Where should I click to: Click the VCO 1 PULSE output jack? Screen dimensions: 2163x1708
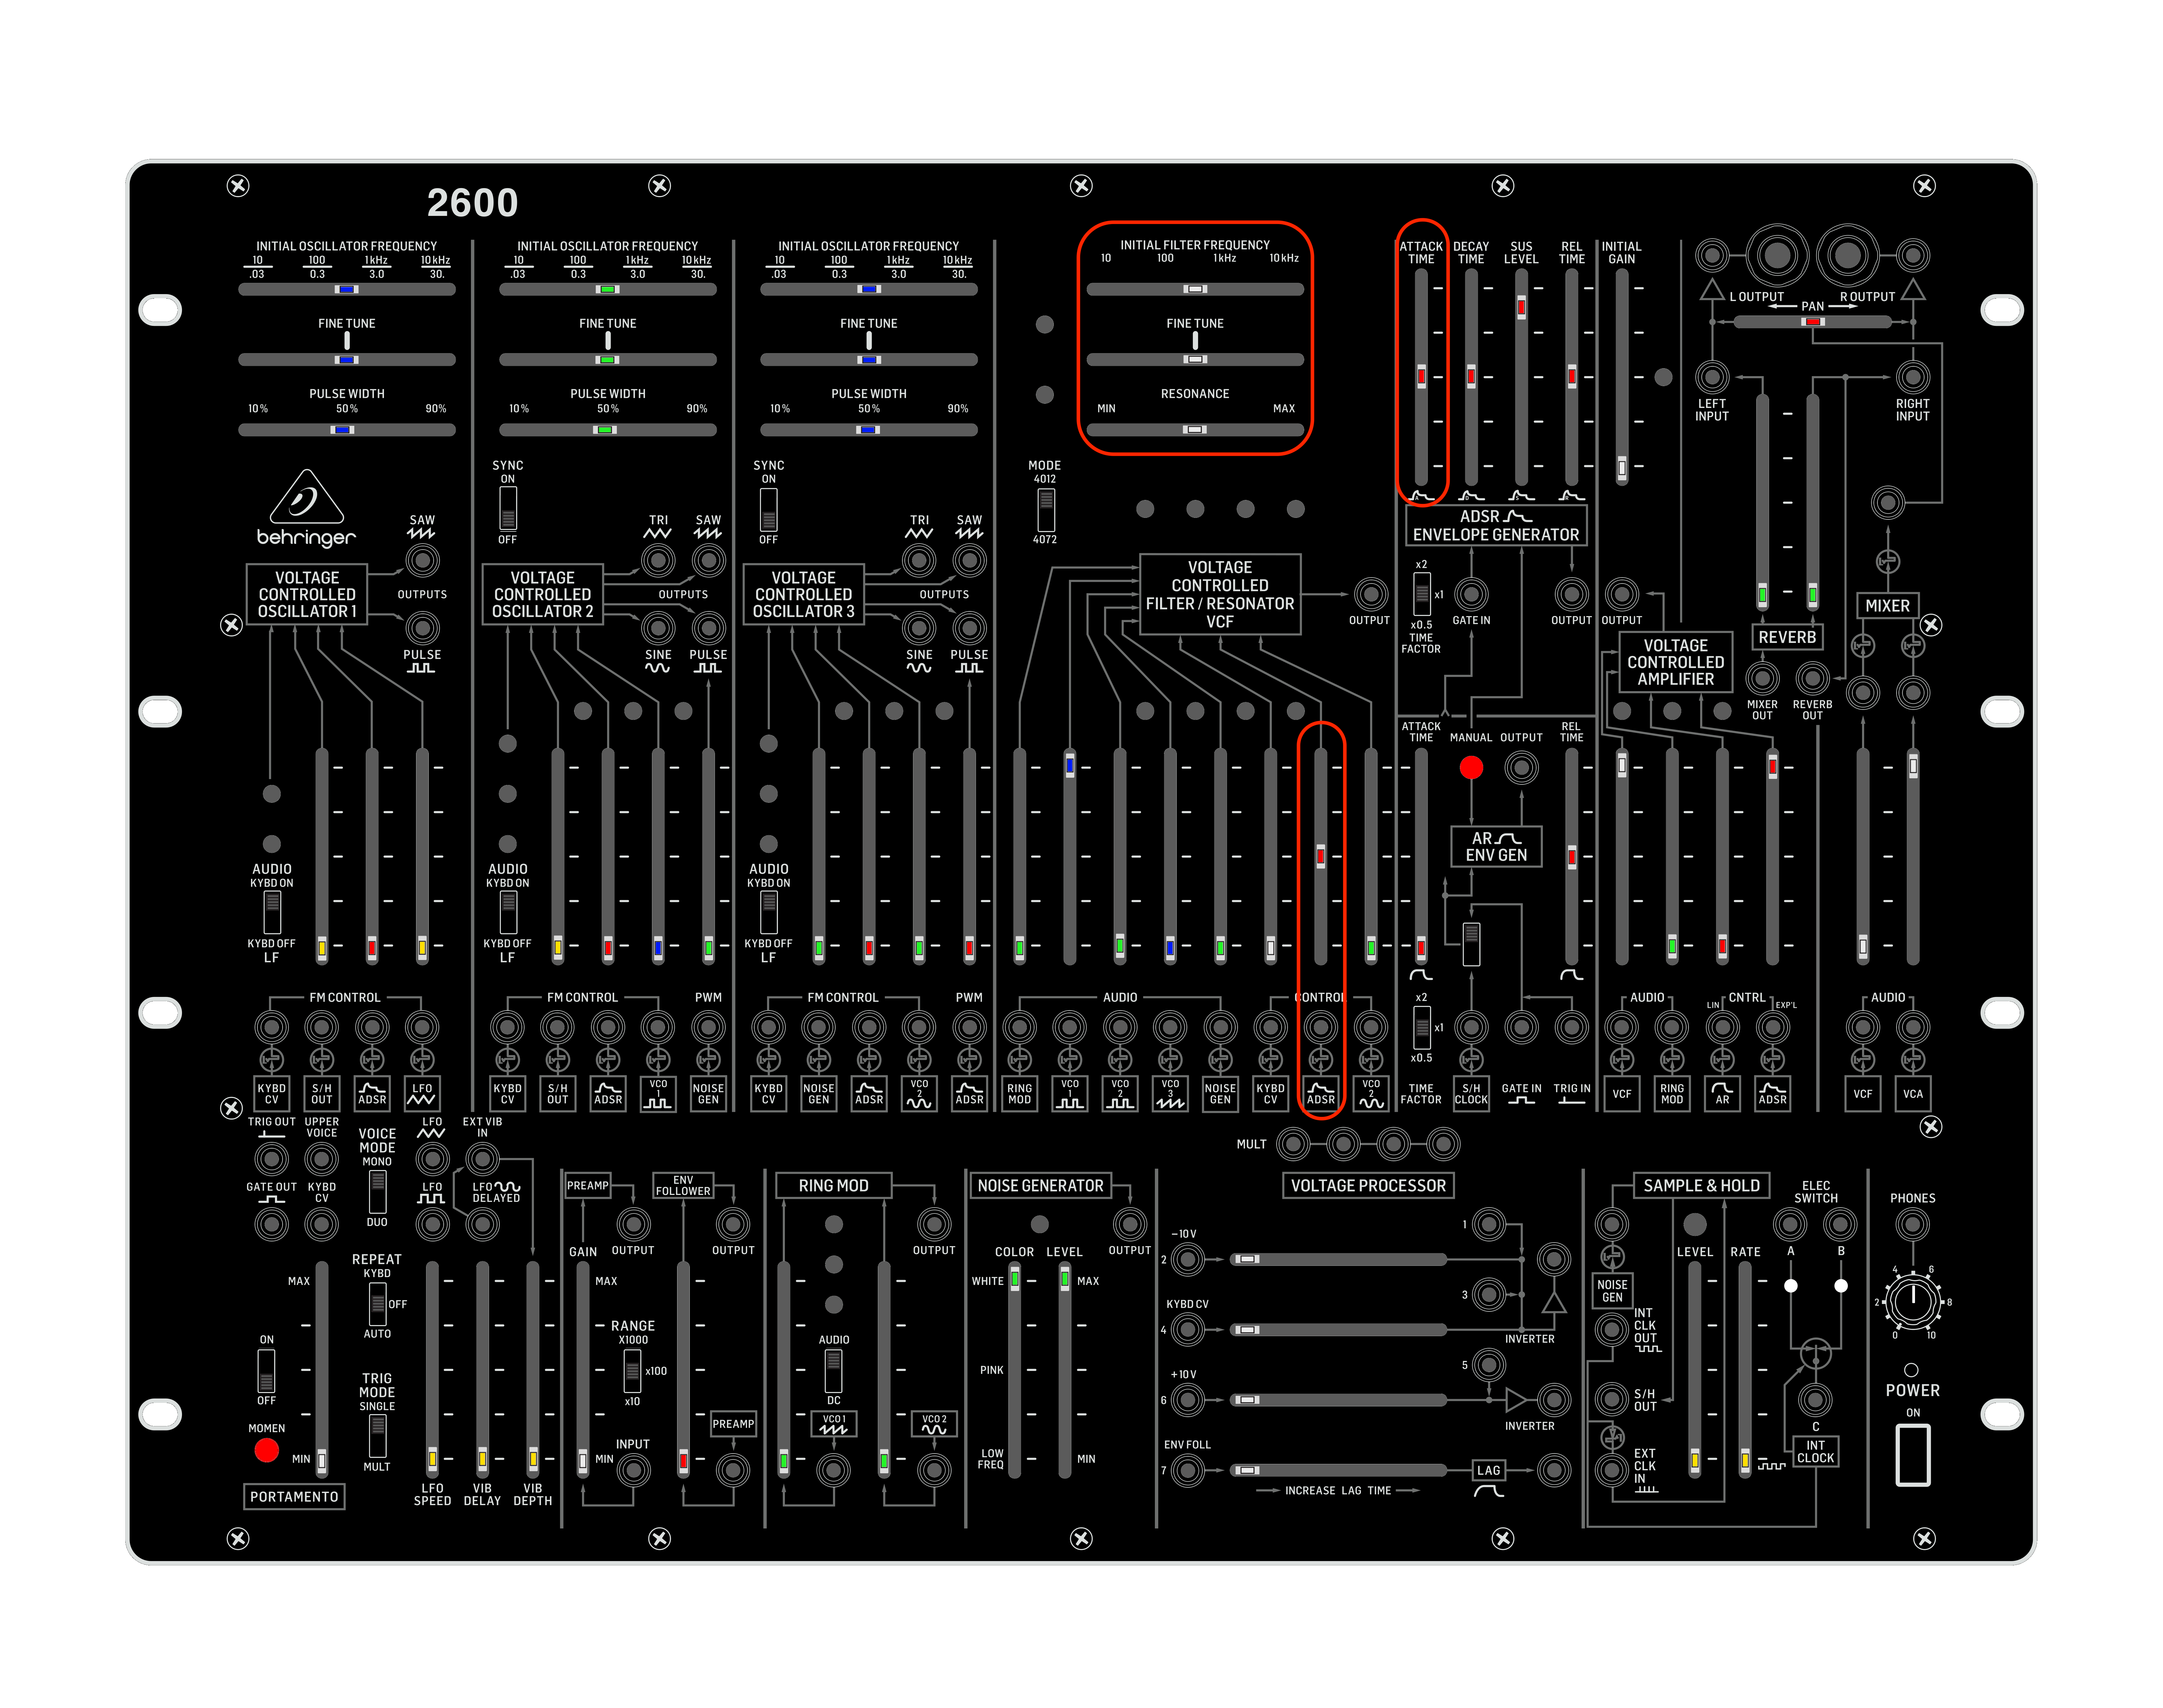pos(422,628)
